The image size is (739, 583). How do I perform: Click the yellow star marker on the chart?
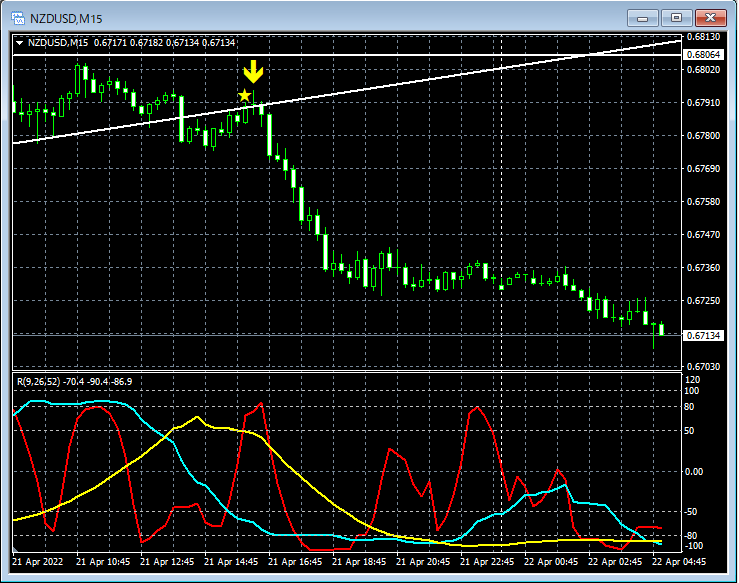(244, 96)
